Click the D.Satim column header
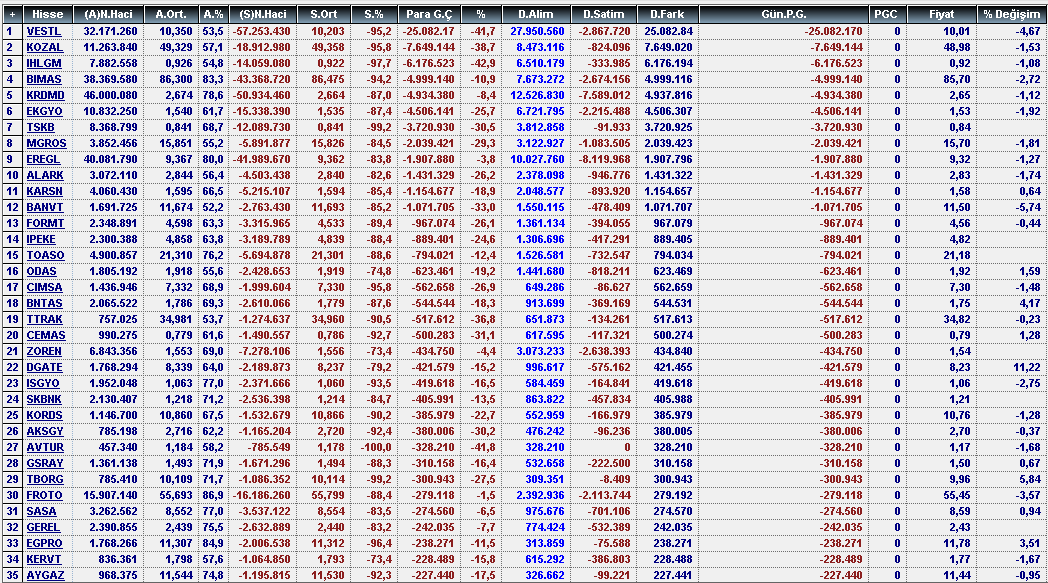 click(x=601, y=15)
